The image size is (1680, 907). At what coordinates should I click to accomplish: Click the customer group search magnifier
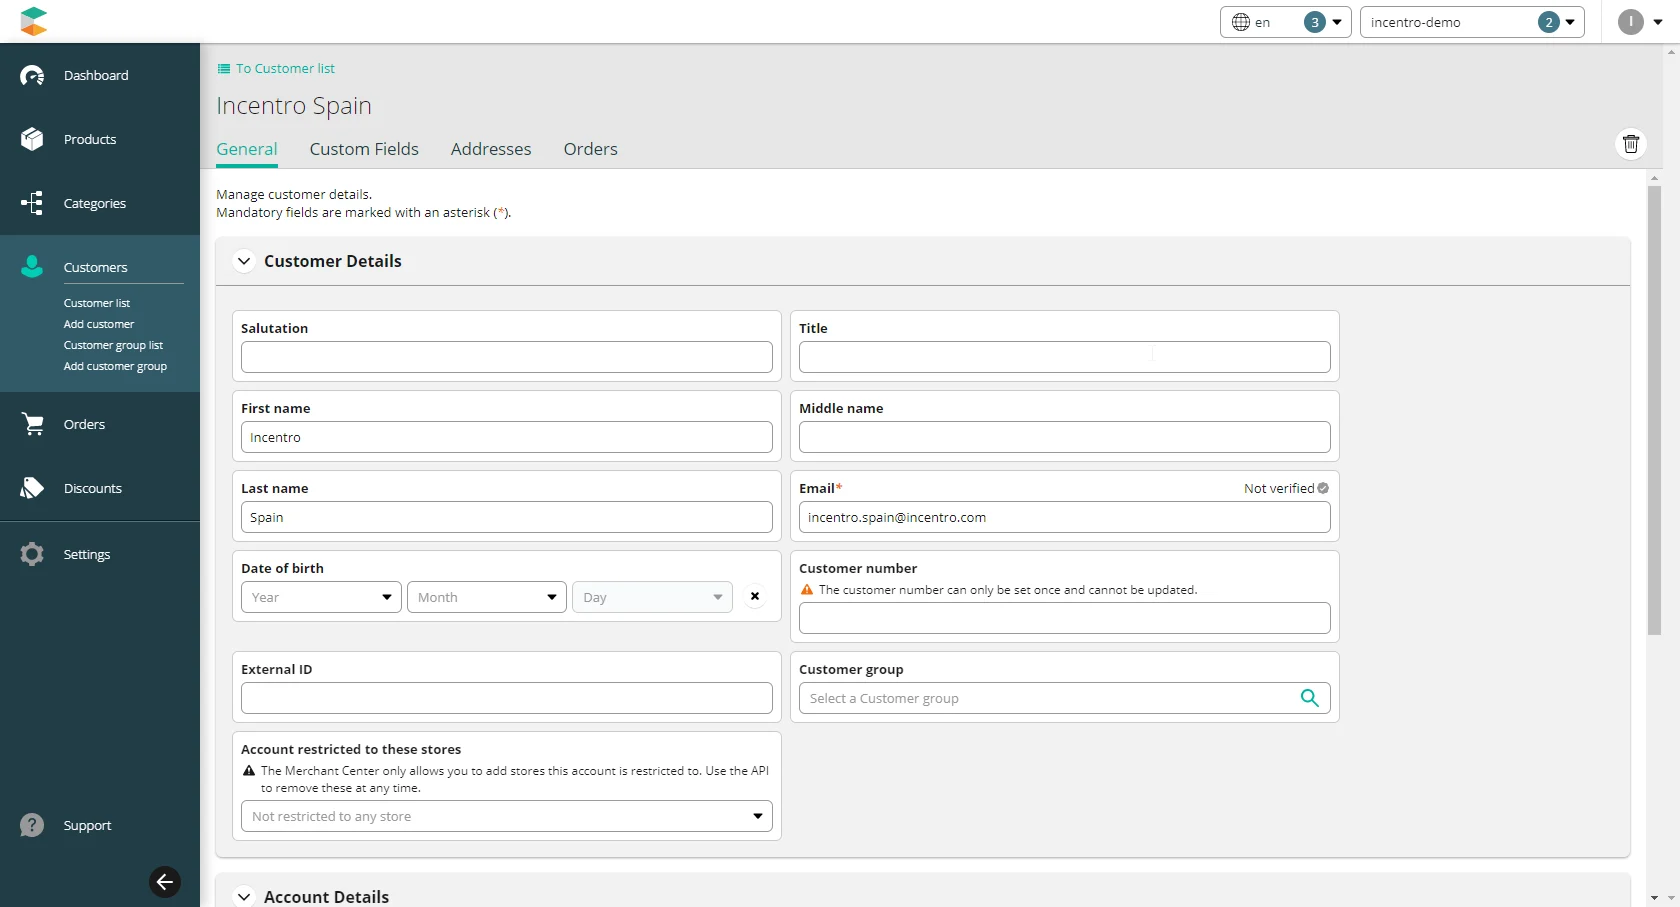(1310, 698)
